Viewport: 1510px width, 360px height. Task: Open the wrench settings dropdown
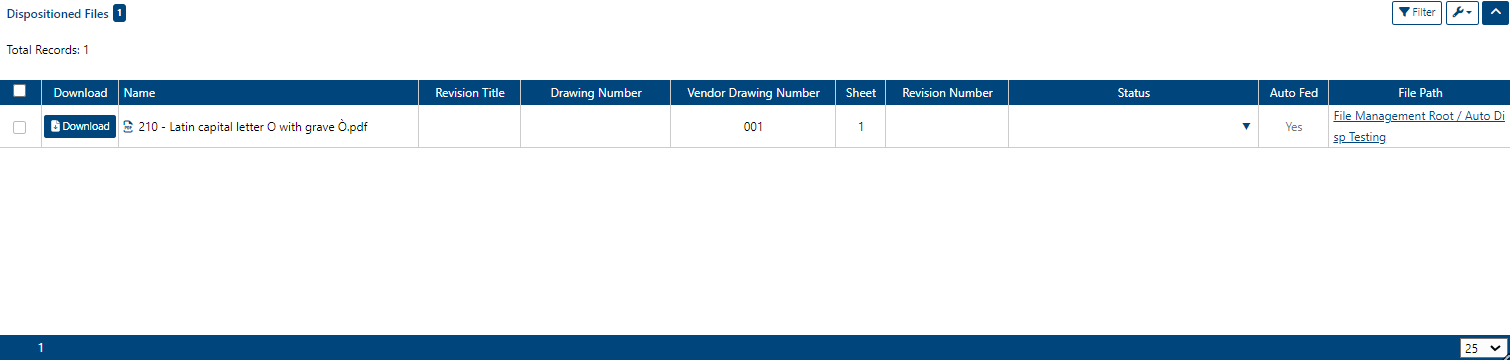1462,13
